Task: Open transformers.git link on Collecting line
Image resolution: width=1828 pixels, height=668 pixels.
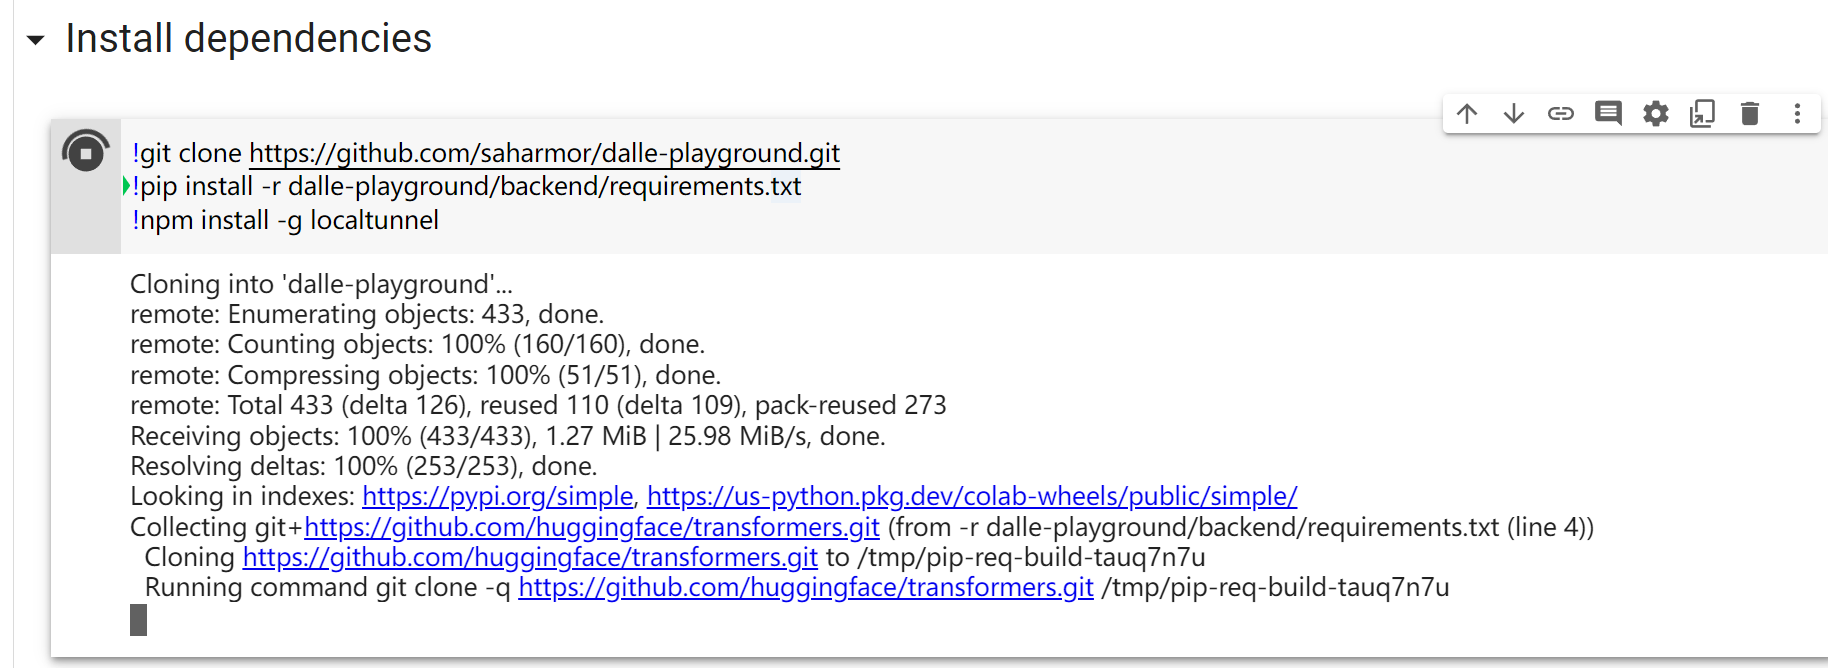Action: pyautogui.click(x=592, y=527)
